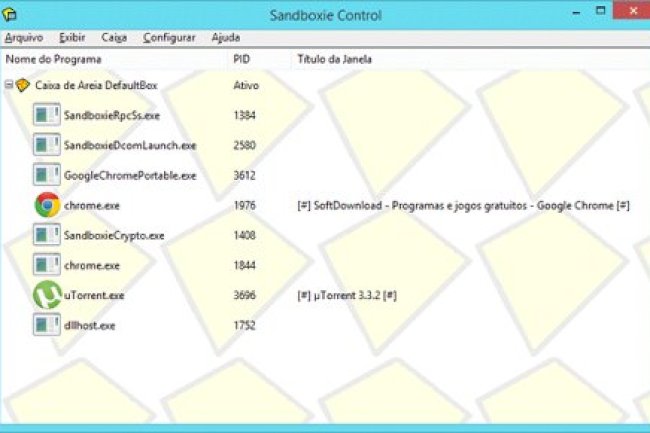
Task: Click the GoogleChromePortable.exe process icon
Action: pyautogui.click(x=46, y=175)
